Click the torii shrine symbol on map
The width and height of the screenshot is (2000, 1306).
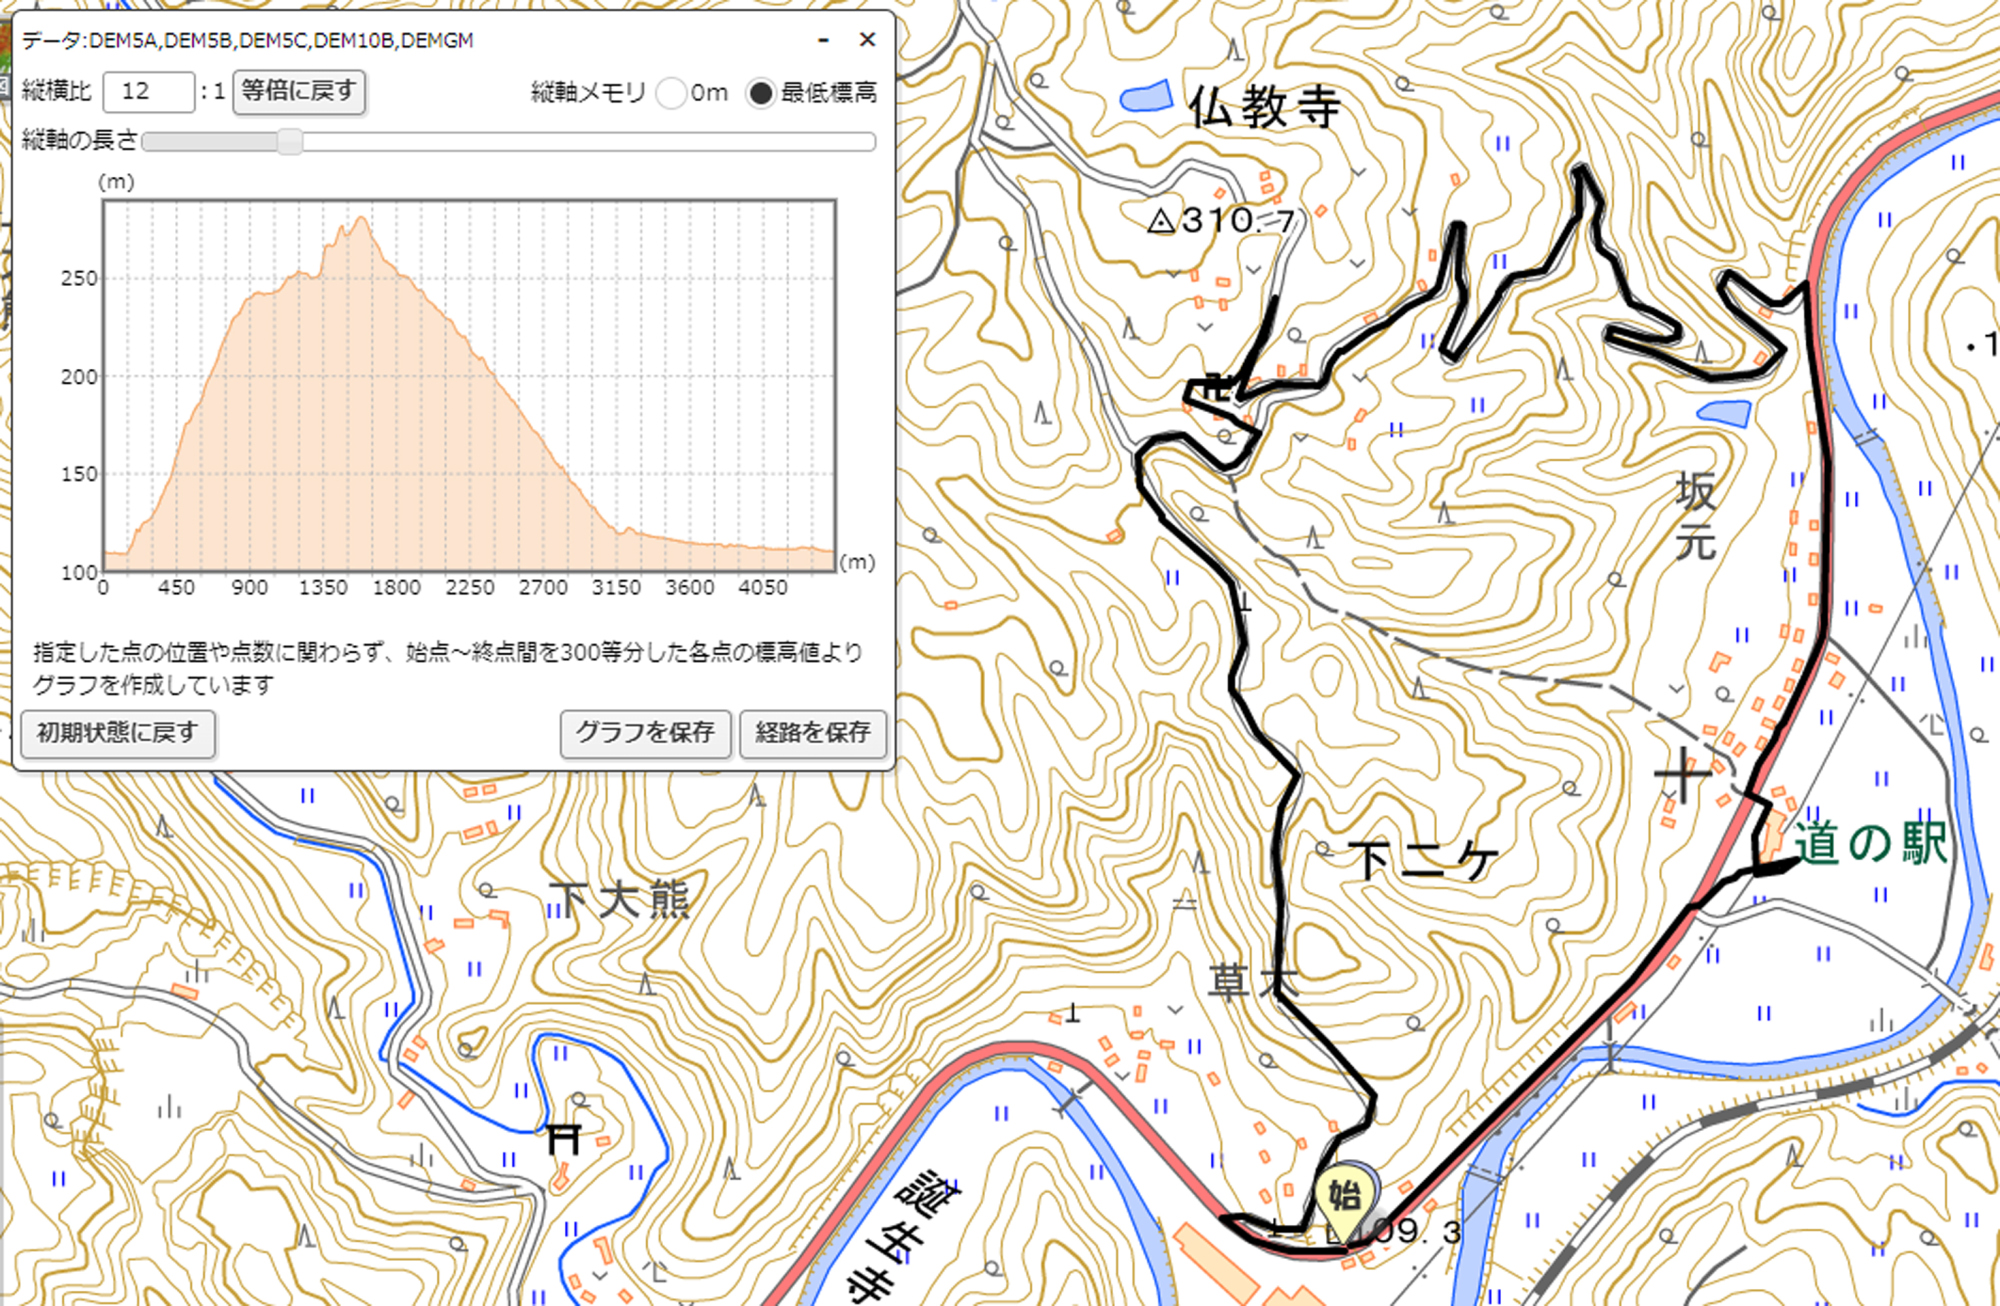564,1138
